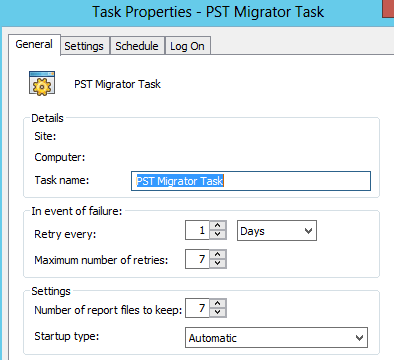
Task: Open the Log On tab
Action: tap(187, 46)
